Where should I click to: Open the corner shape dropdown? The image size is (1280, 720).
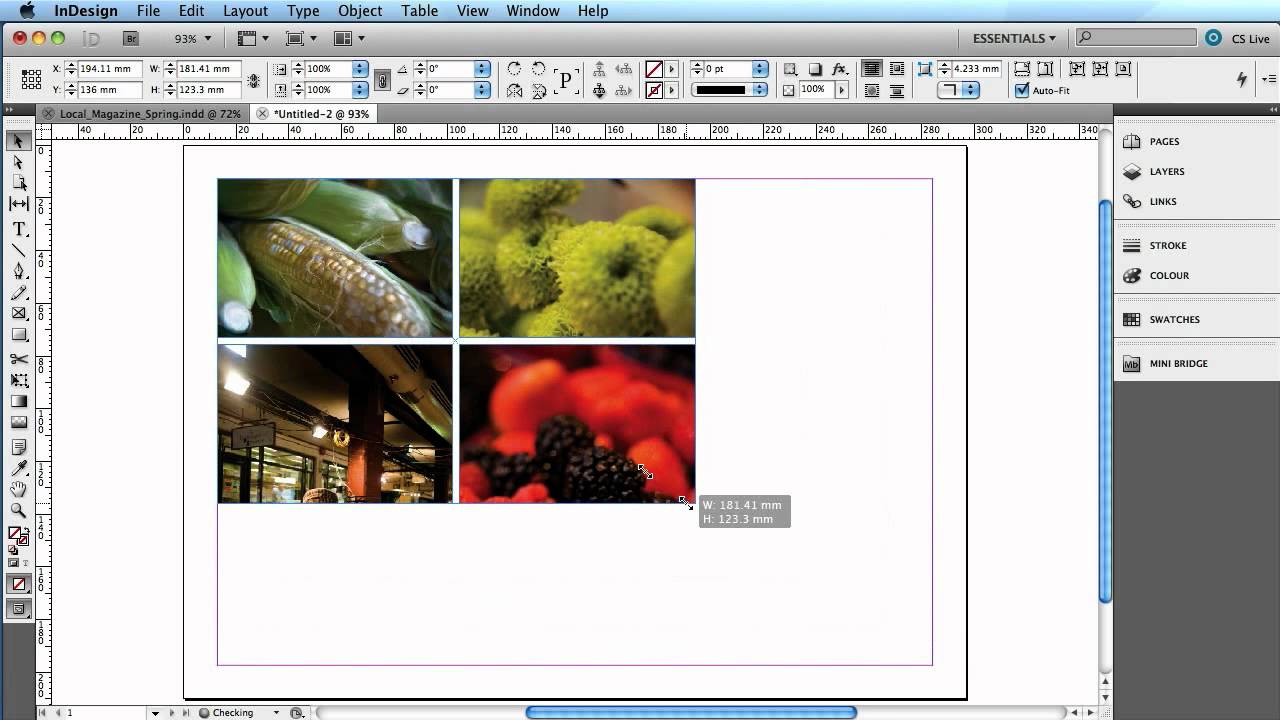(x=973, y=90)
